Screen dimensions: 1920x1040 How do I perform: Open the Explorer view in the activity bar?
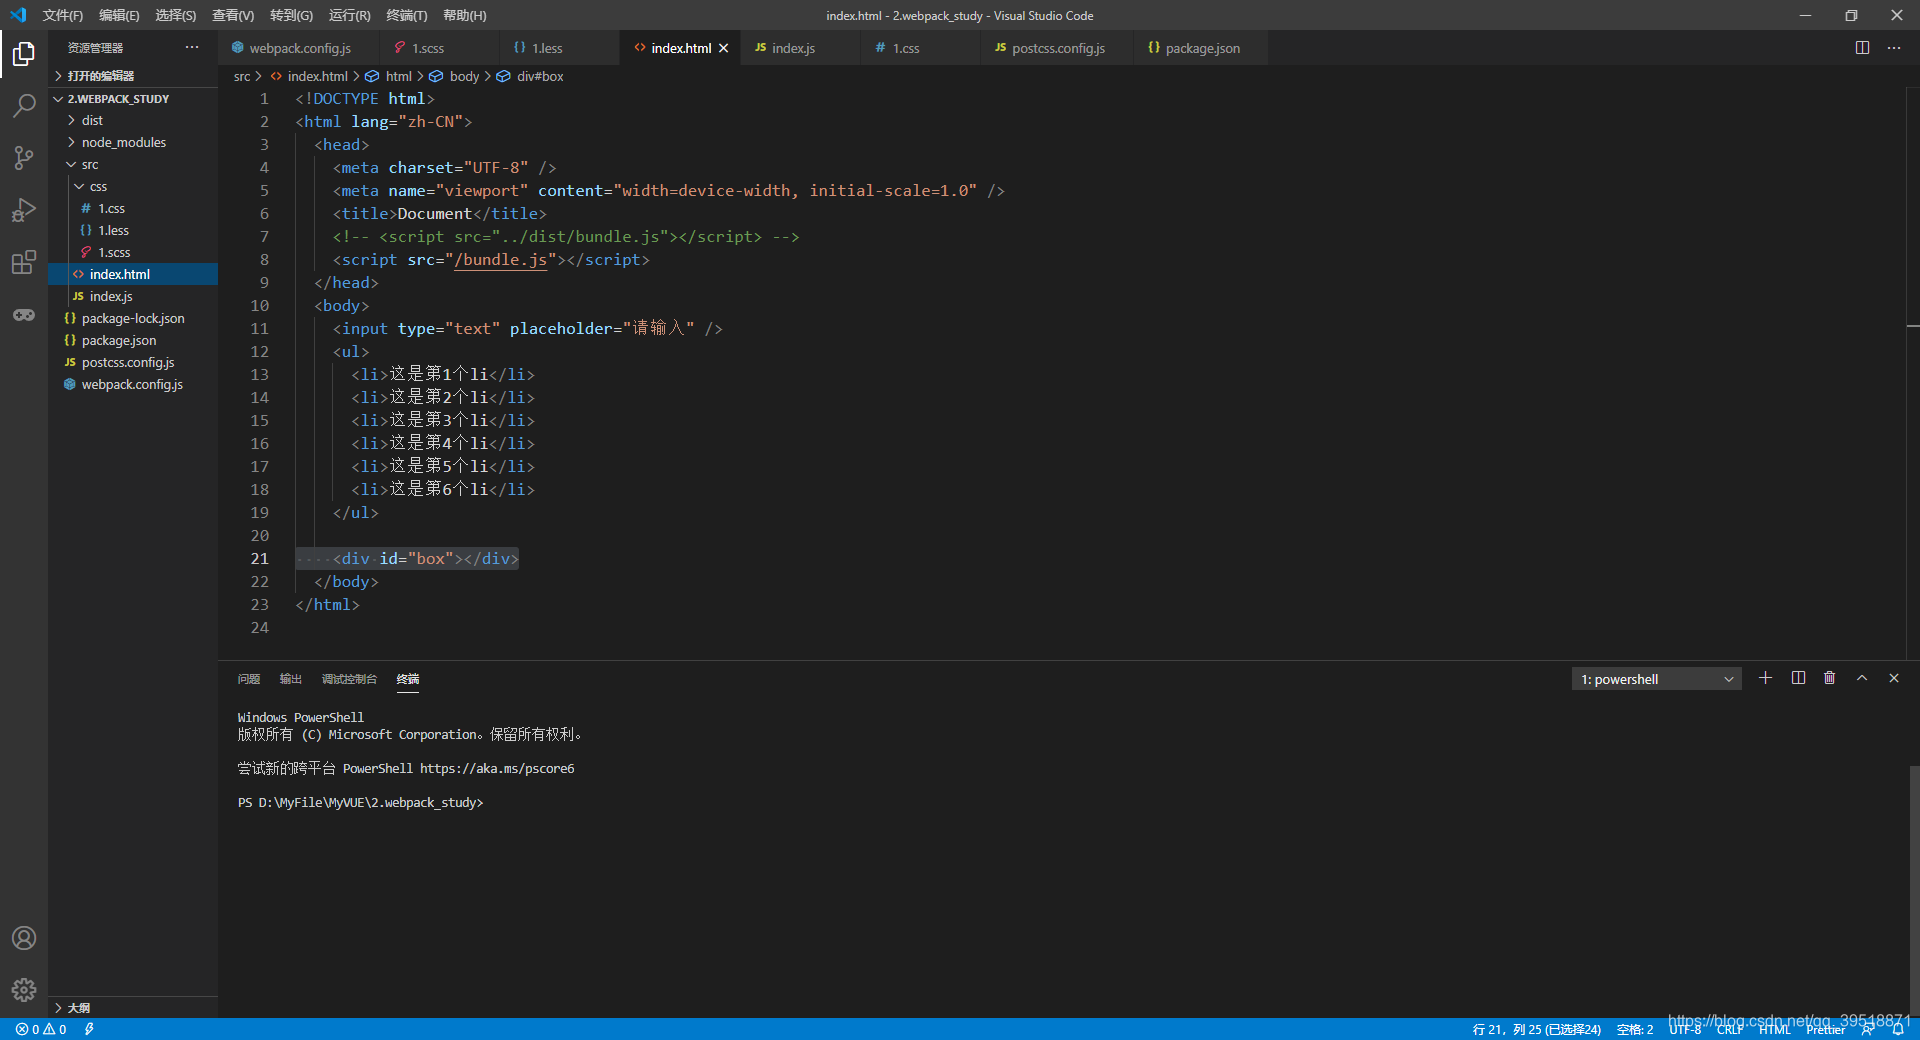pyautogui.click(x=24, y=54)
